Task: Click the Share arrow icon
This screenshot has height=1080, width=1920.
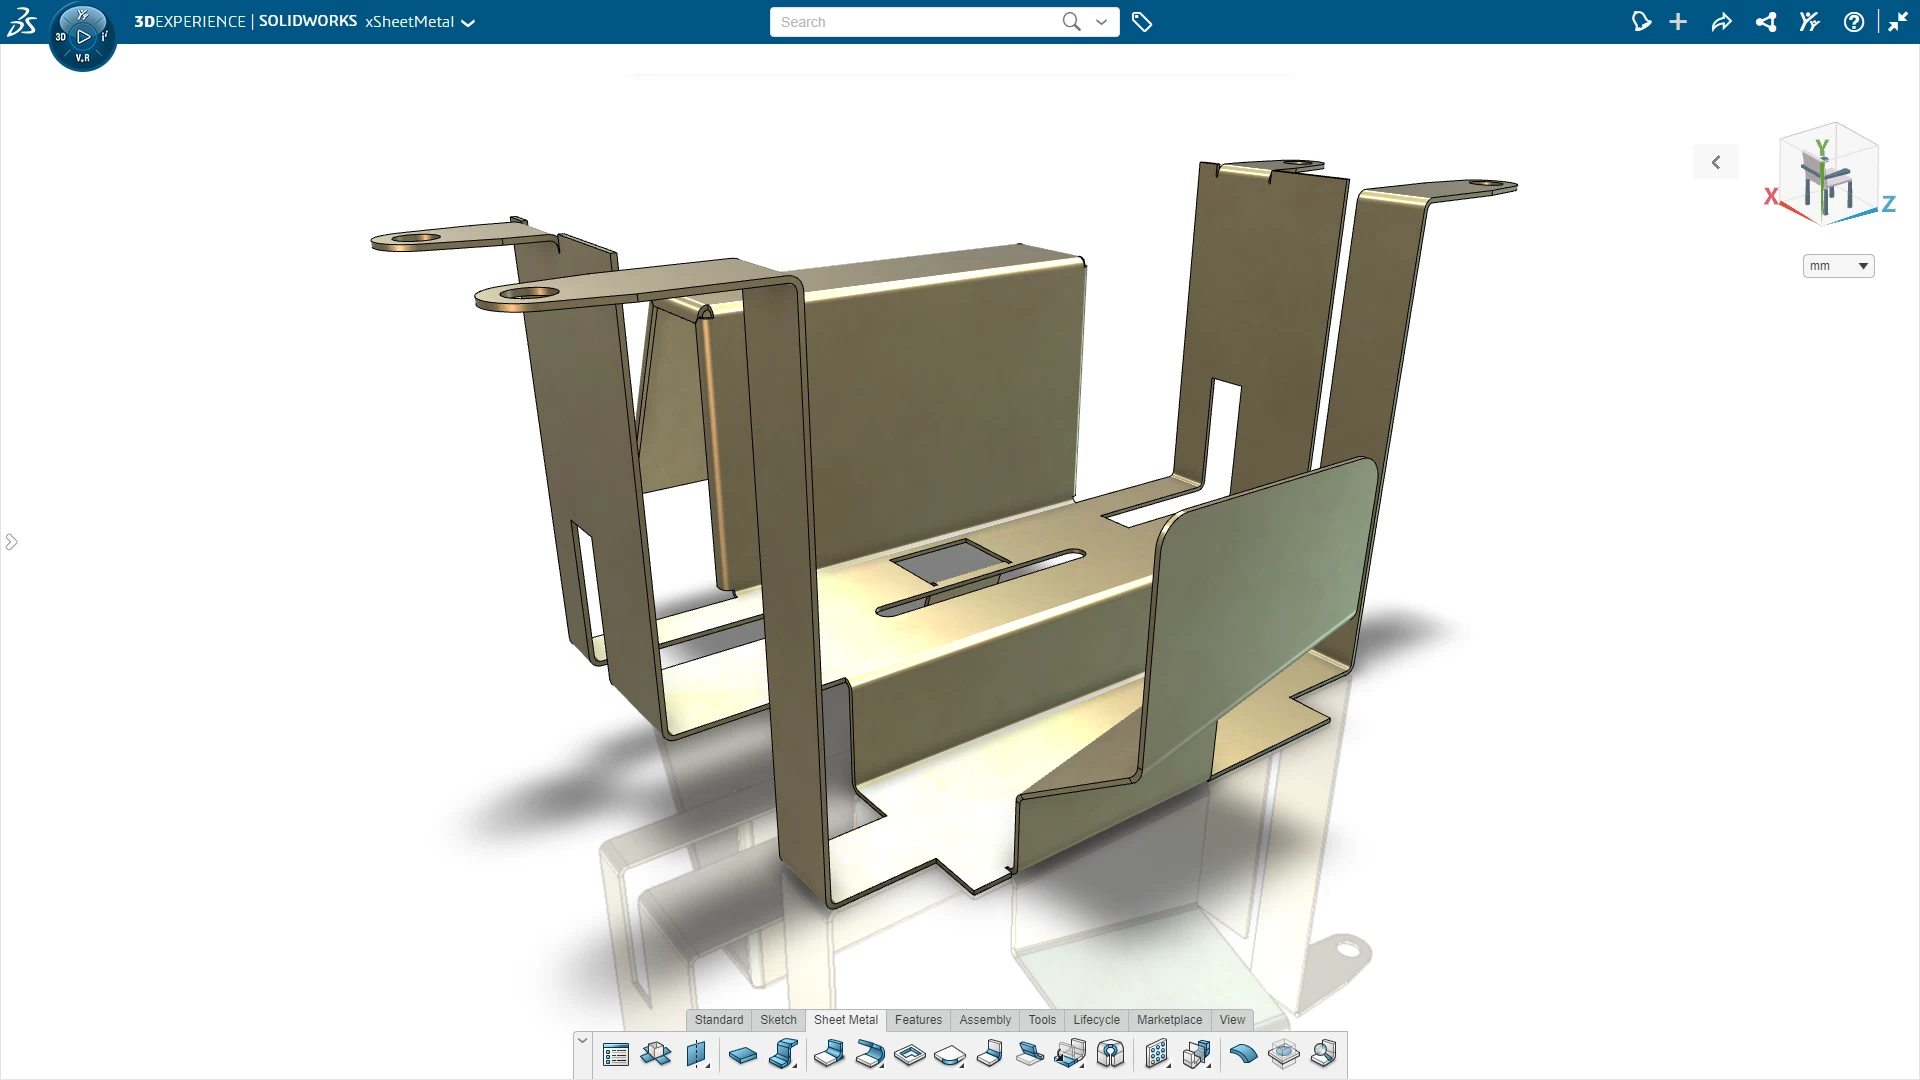Action: [x=1721, y=22]
